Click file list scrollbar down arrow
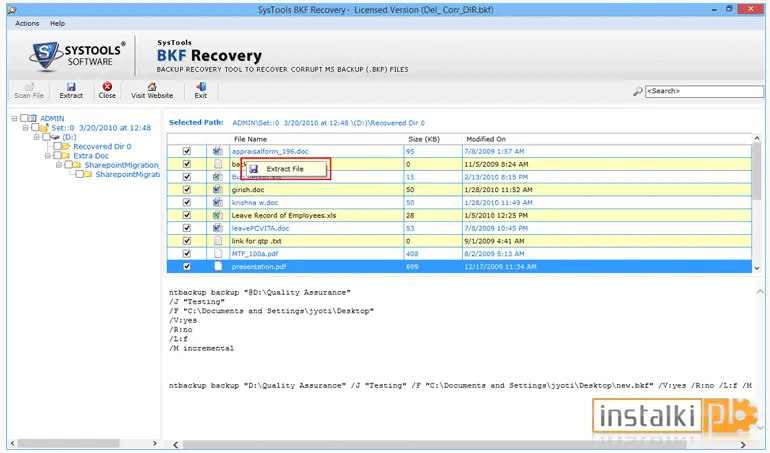This screenshot has width=770, height=453. (757, 268)
